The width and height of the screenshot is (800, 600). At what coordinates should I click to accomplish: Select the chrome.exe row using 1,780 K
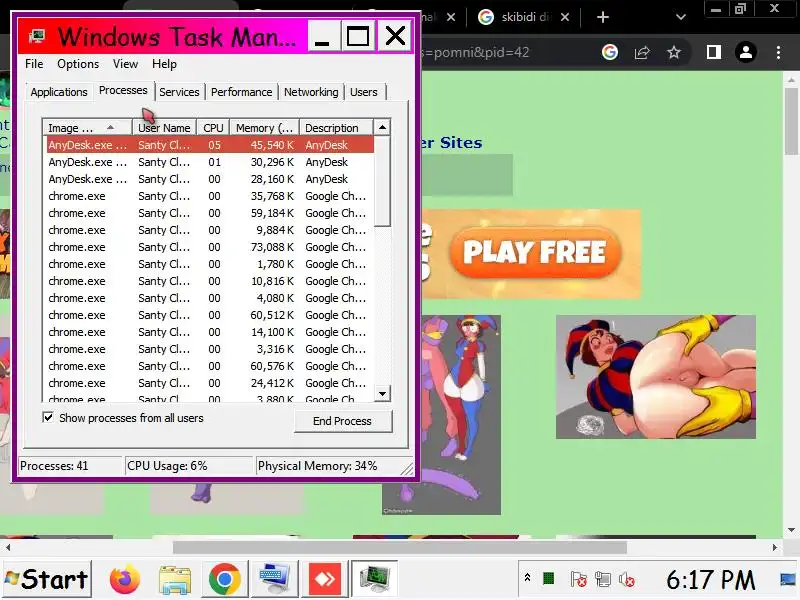tap(210, 264)
